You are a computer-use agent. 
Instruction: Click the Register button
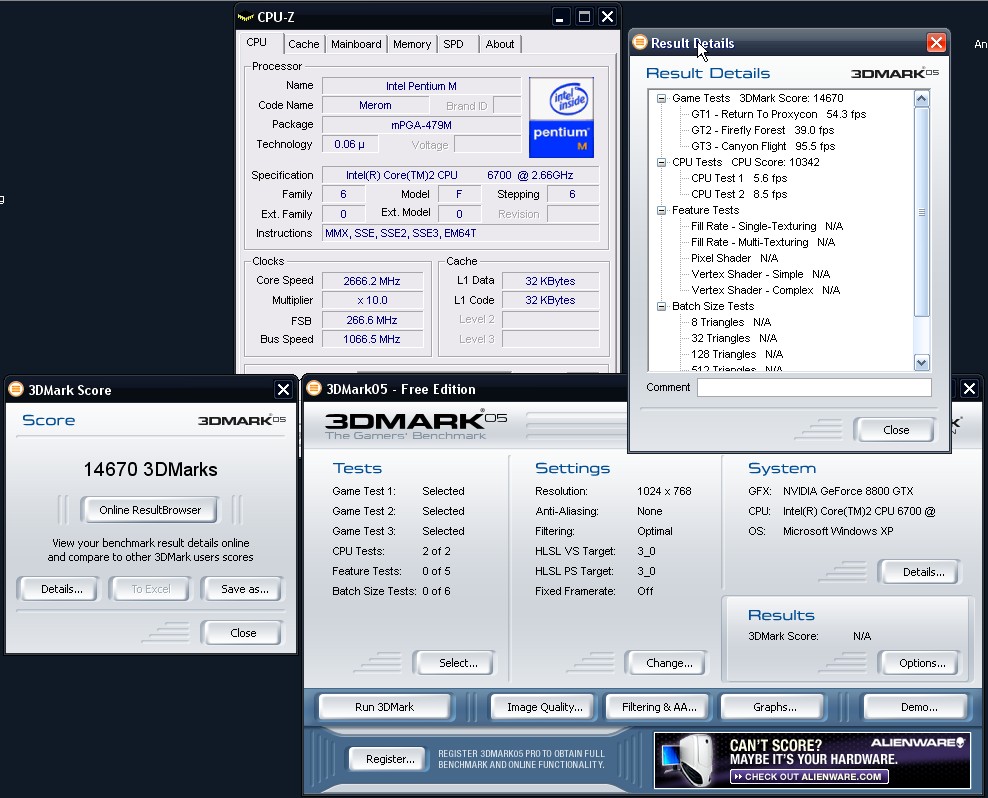[x=390, y=759]
